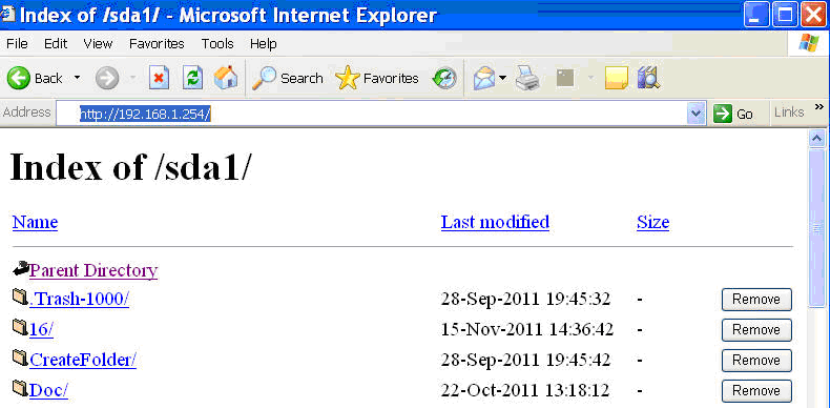
Task: Refresh the current page
Action: click(x=193, y=78)
